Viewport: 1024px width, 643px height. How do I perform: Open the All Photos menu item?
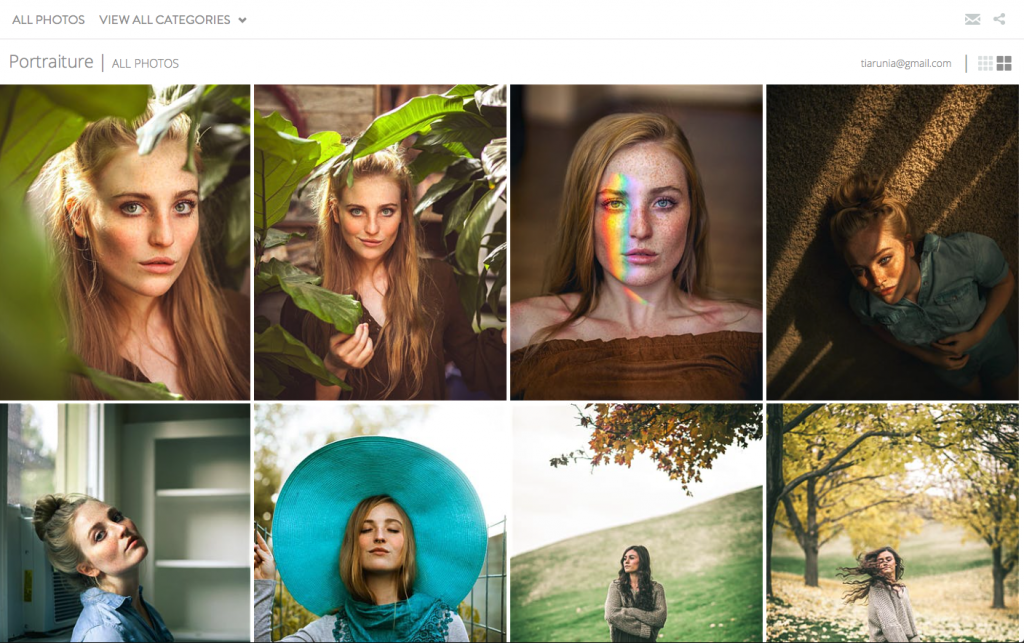48,20
